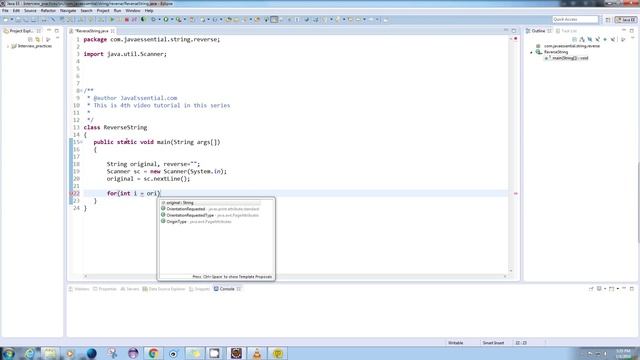Open the Run menu
640x360 pixels.
click(118, 11)
